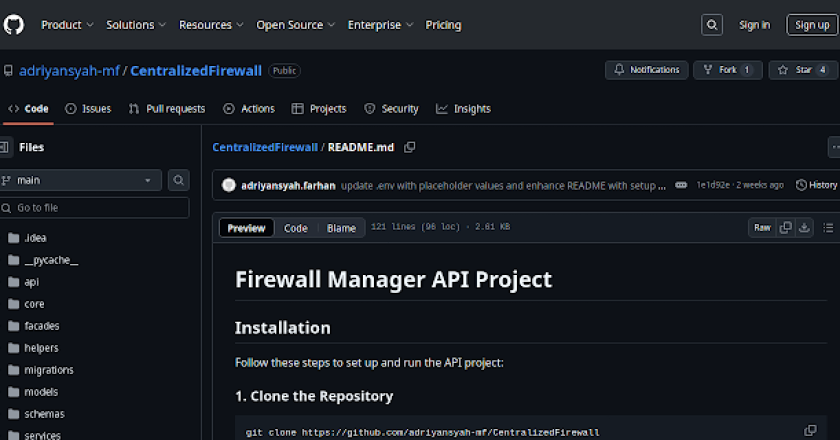The image size is (840, 440).
Task: Download the raw README file
Action: [804, 228]
